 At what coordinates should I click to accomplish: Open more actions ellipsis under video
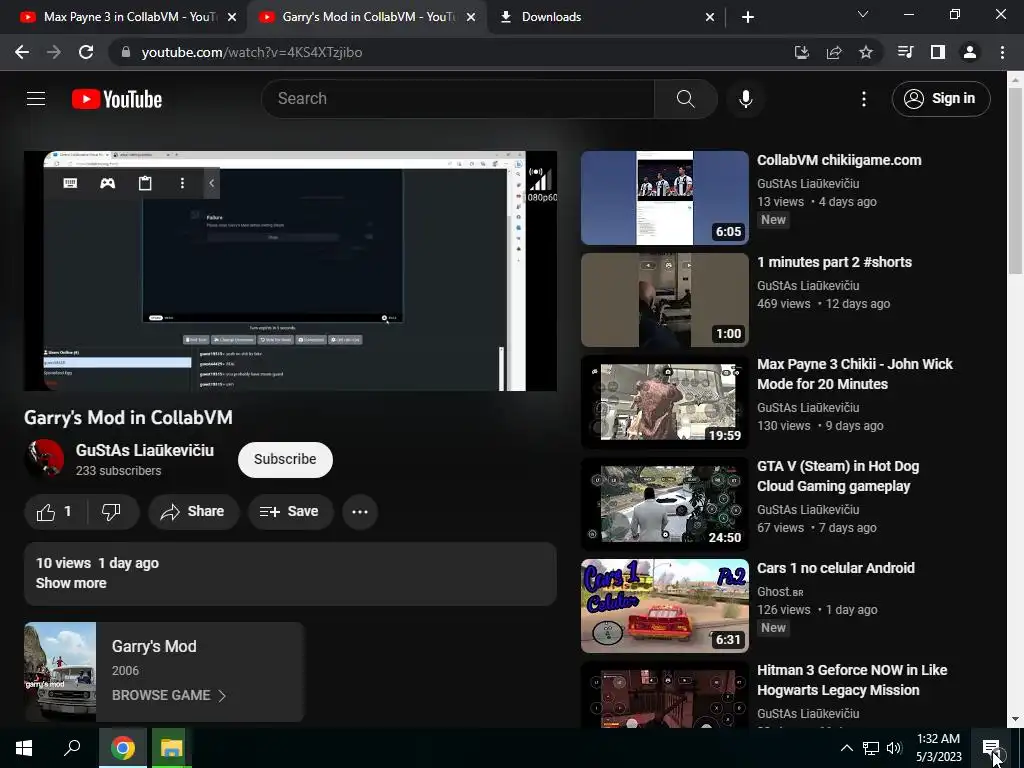click(360, 511)
